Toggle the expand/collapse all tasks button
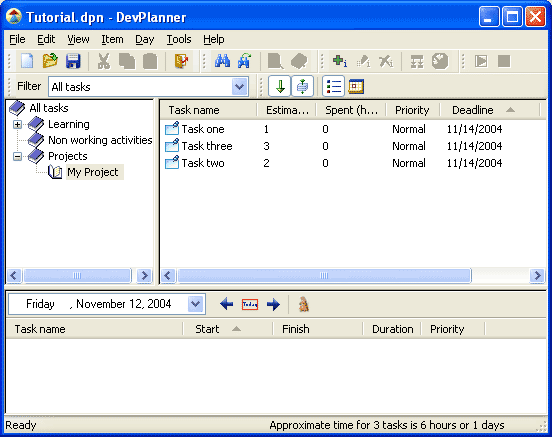 pyautogui.click(x=302, y=86)
